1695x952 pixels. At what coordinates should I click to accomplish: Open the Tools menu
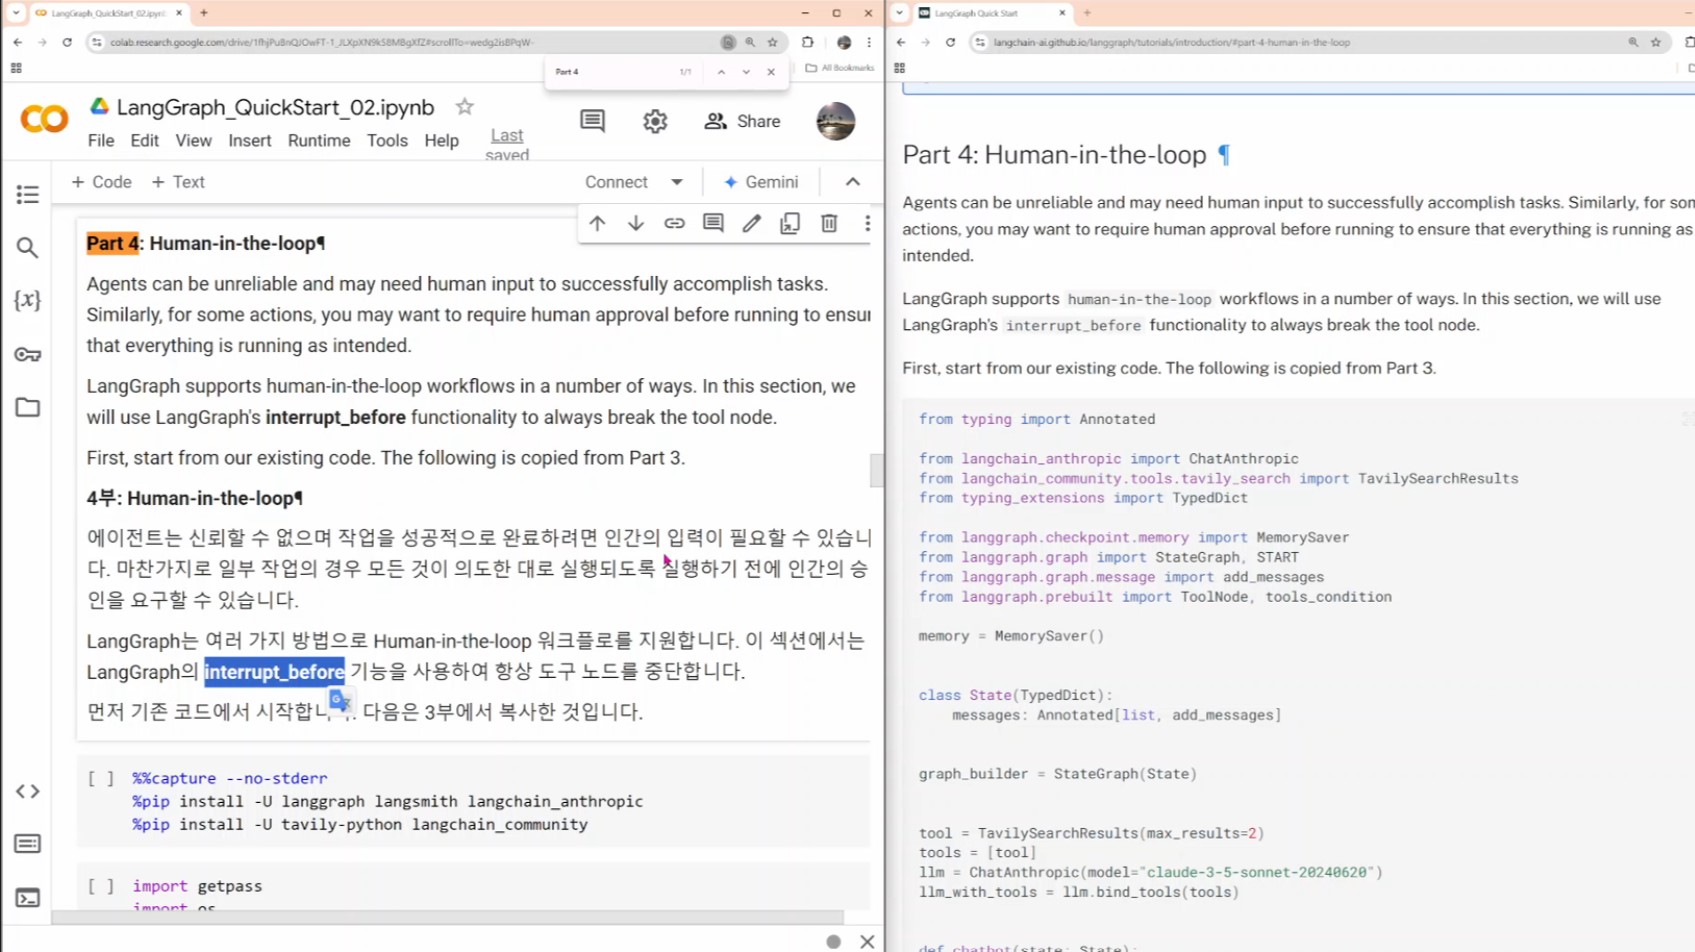coord(387,141)
